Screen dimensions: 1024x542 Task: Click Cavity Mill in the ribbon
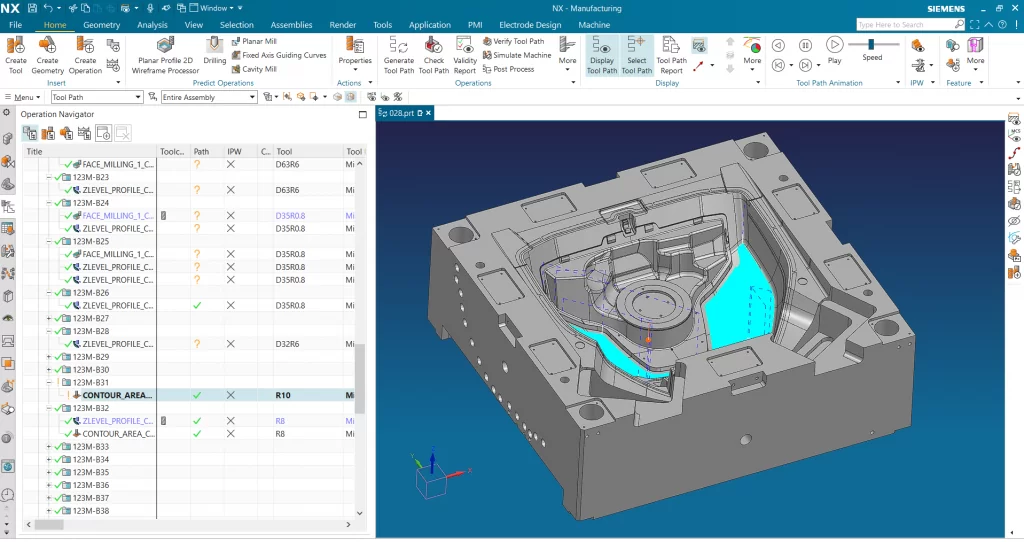pyautogui.click(x=254, y=69)
